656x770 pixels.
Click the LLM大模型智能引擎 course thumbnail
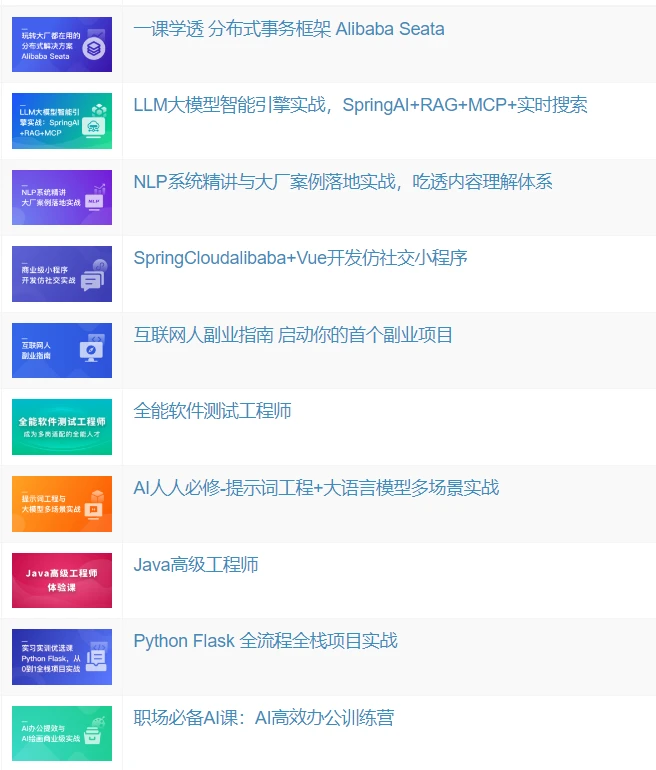pyautogui.click(x=62, y=121)
